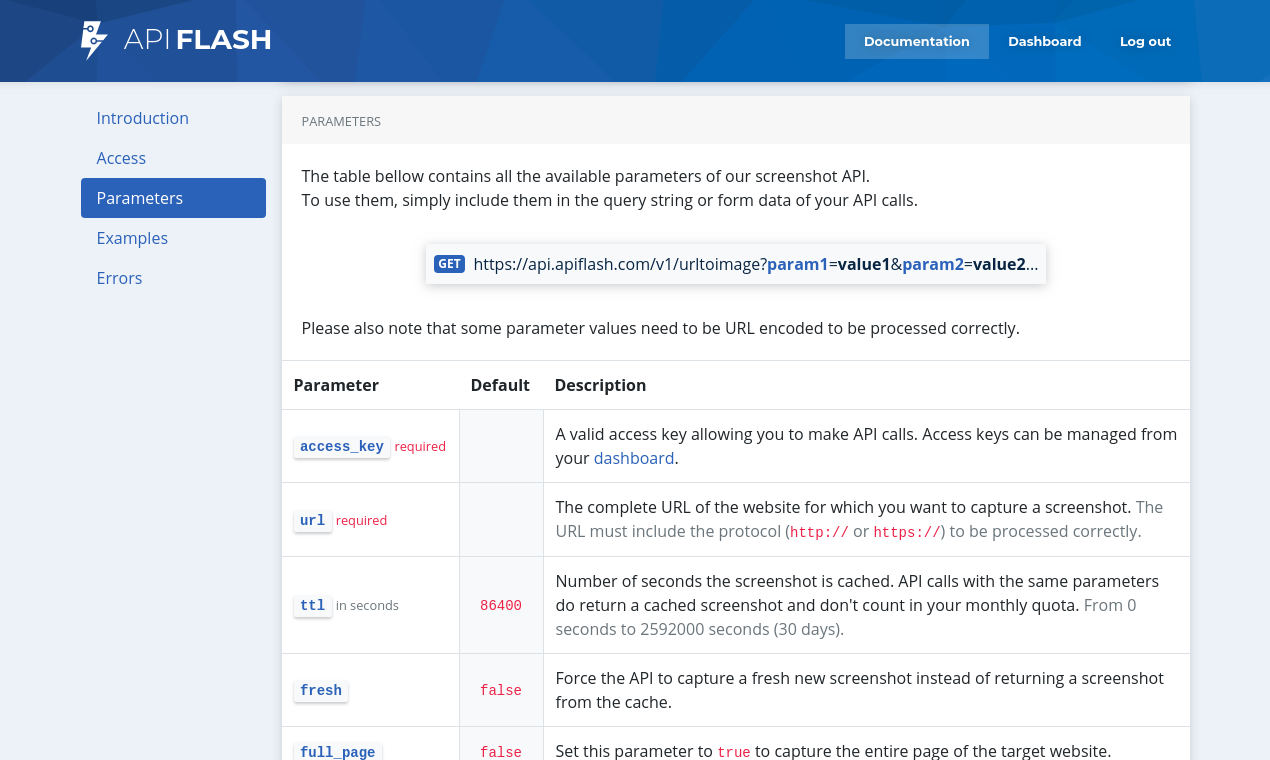The width and height of the screenshot is (1270, 760).
Task: Click the ttl parameter label
Action: (x=312, y=605)
